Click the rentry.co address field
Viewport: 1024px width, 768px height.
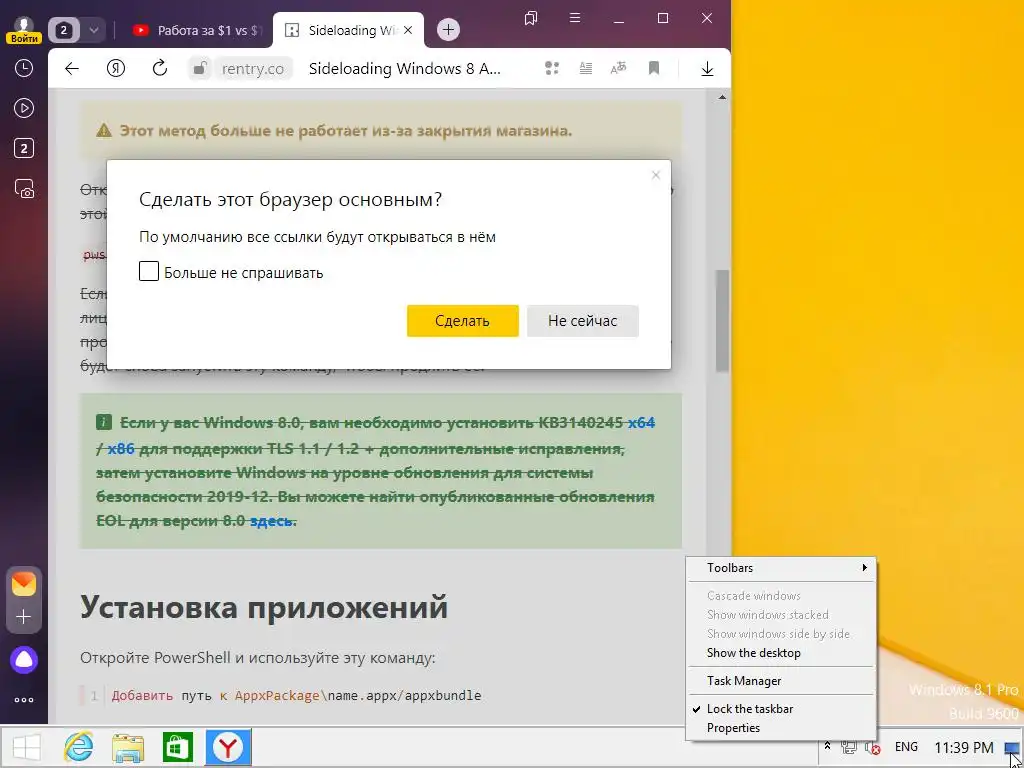pyautogui.click(x=253, y=69)
